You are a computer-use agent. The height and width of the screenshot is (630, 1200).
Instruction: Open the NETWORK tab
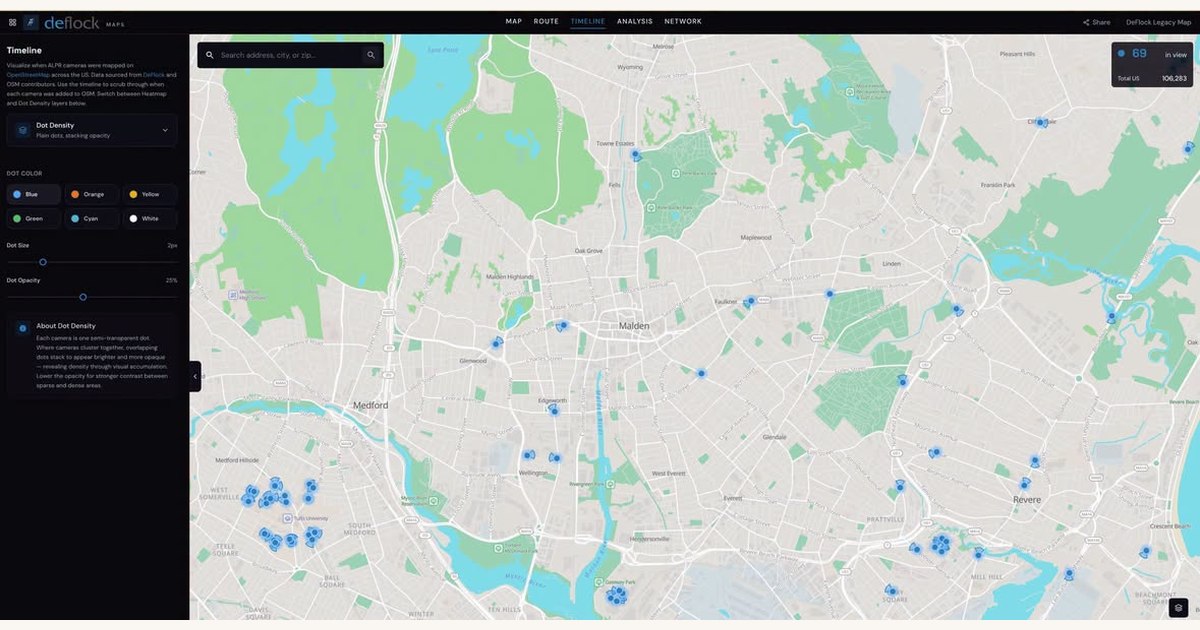click(x=683, y=21)
